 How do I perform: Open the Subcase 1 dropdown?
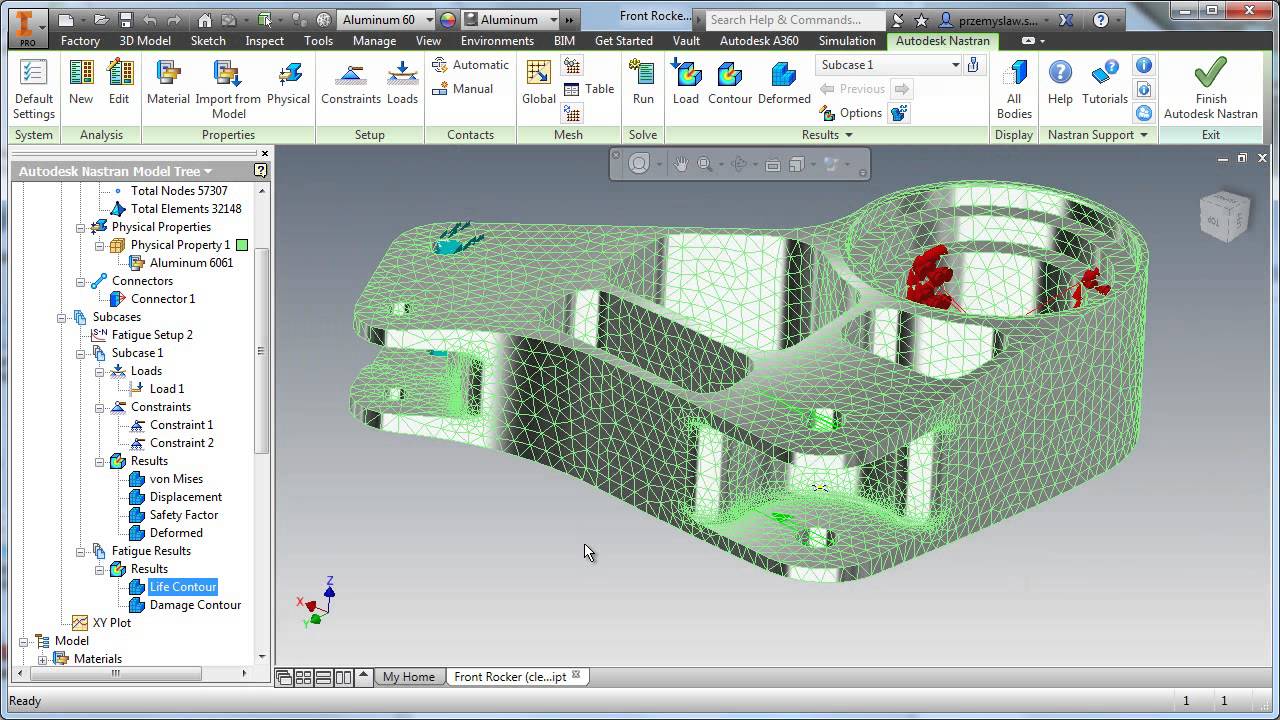[x=955, y=65]
